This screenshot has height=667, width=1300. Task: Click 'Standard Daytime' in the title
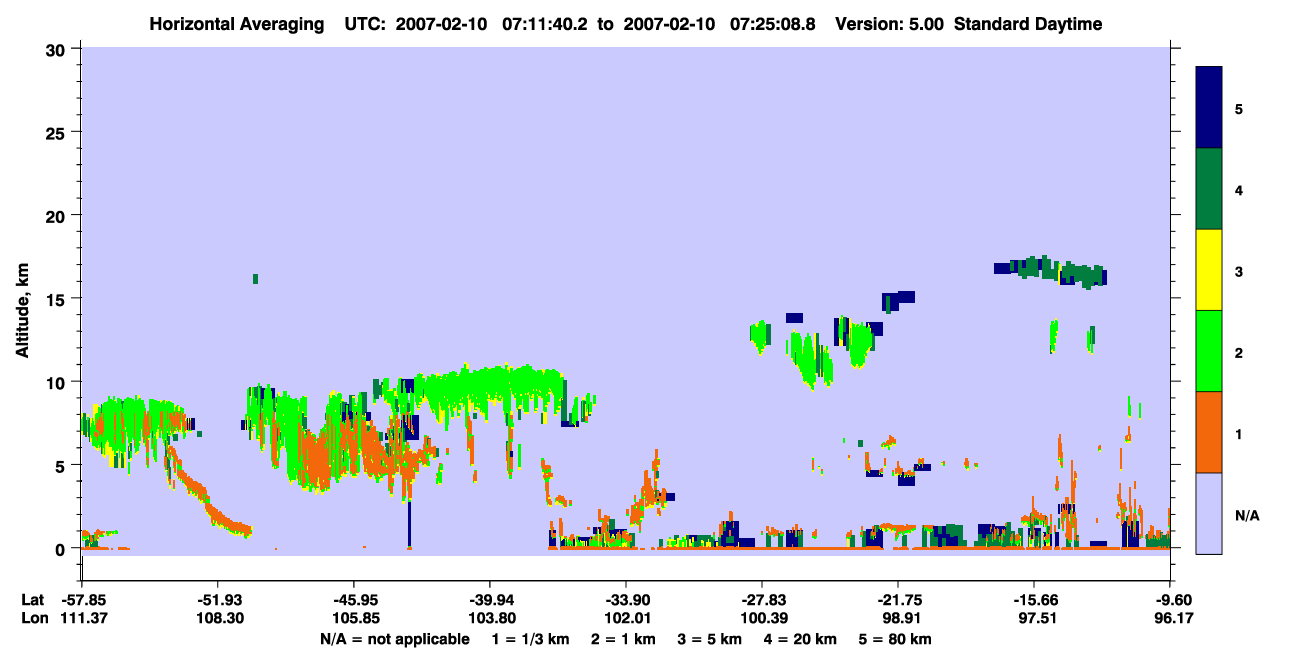1028,24
